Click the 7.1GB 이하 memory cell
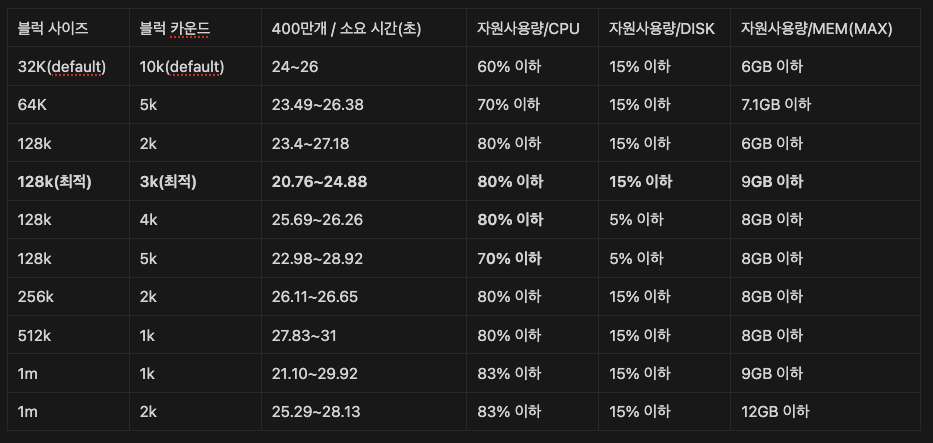Screen dimensions: 933x443 pos(825,105)
